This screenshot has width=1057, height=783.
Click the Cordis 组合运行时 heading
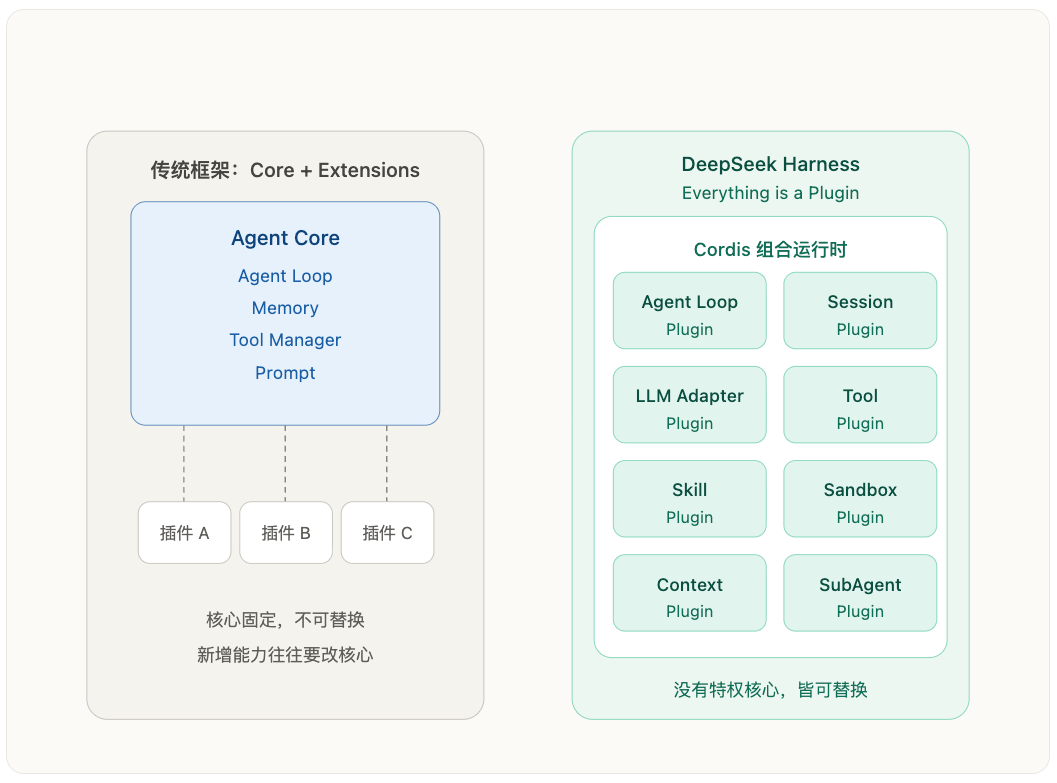[771, 250]
